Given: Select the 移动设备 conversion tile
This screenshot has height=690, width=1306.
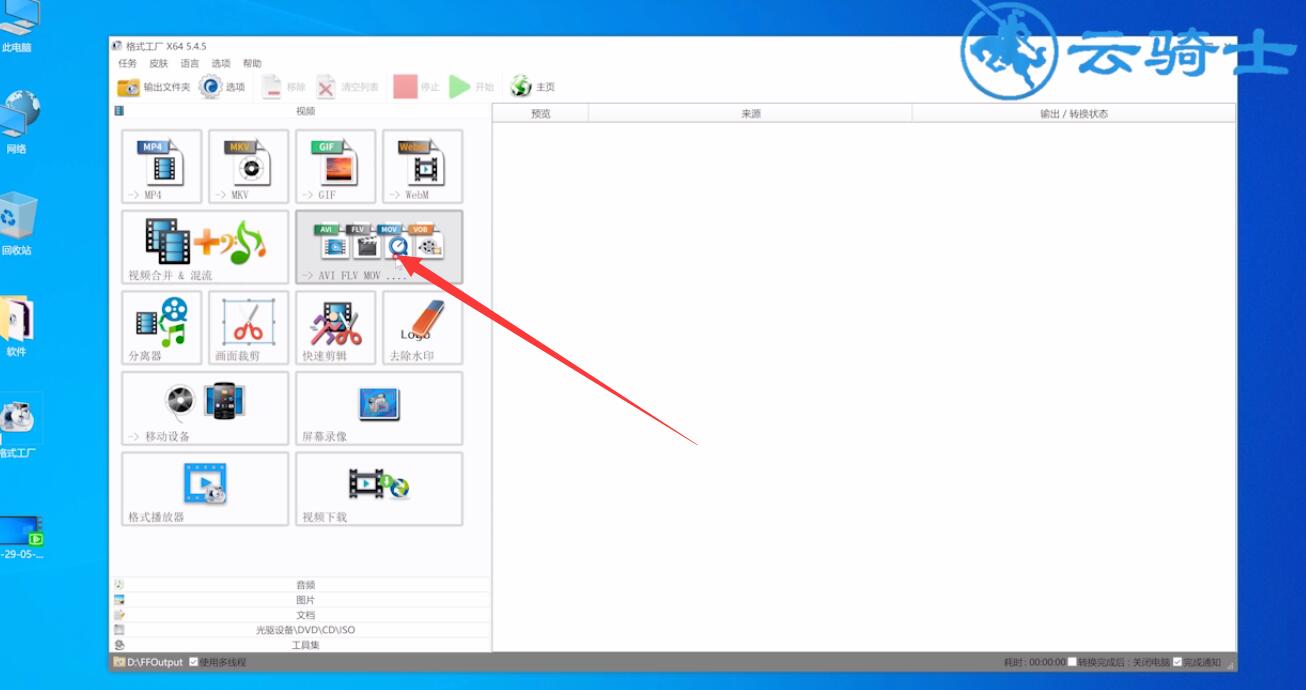Looking at the screenshot, I should (205, 409).
